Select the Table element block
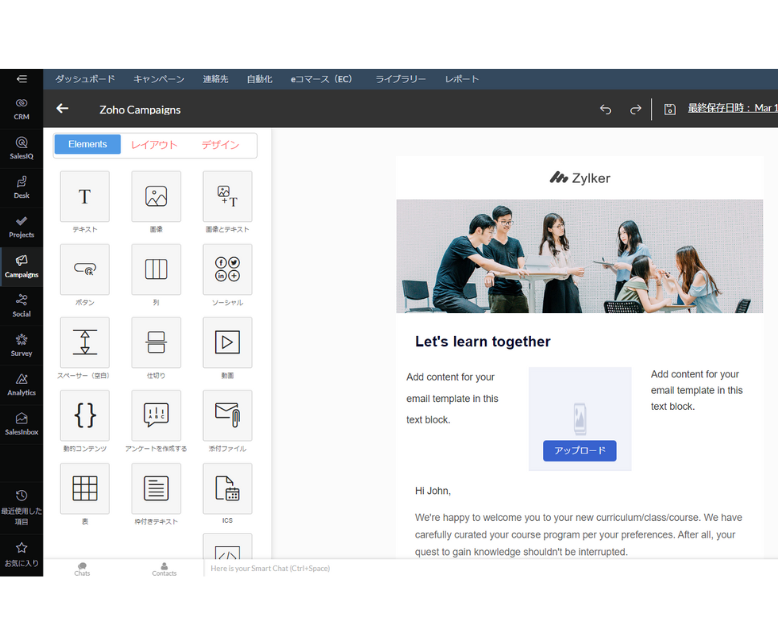This screenshot has height=641, width=778. (85, 489)
